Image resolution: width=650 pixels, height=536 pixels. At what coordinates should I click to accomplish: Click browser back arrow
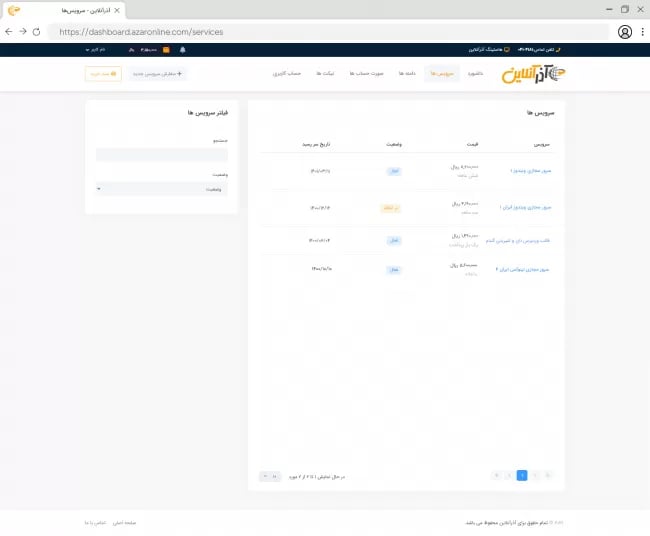[9, 32]
